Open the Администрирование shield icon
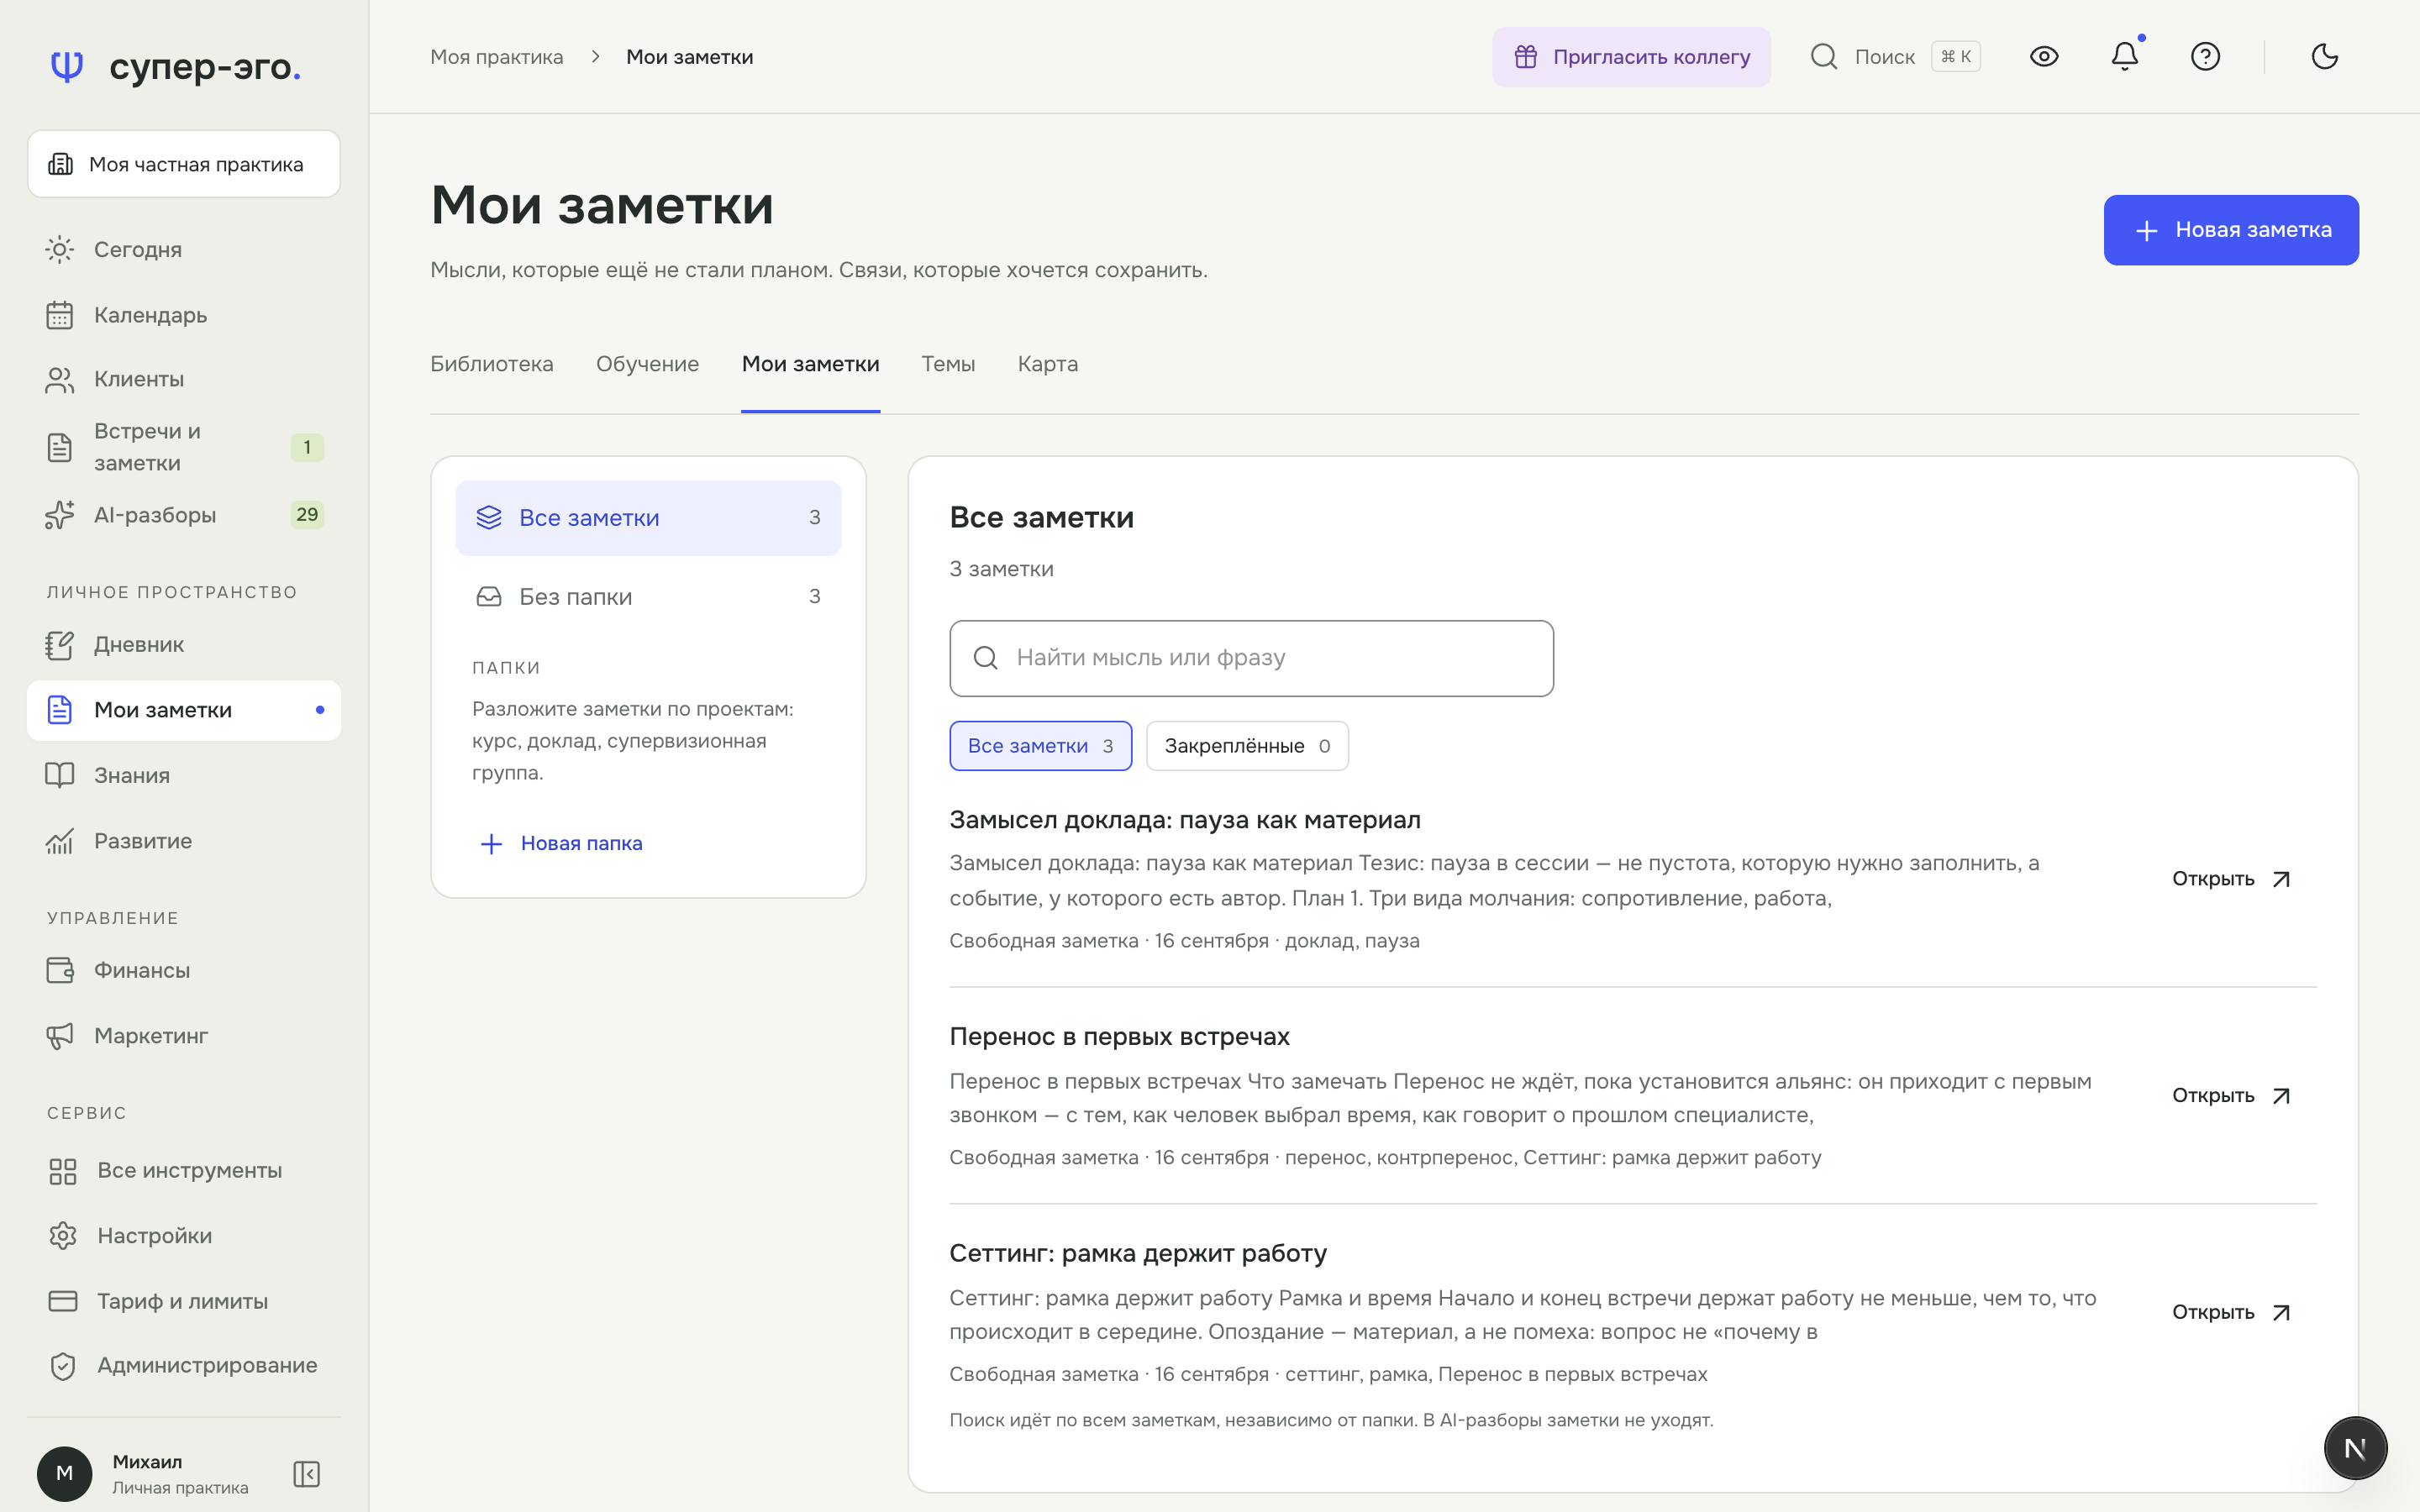 (x=63, y=1366)
